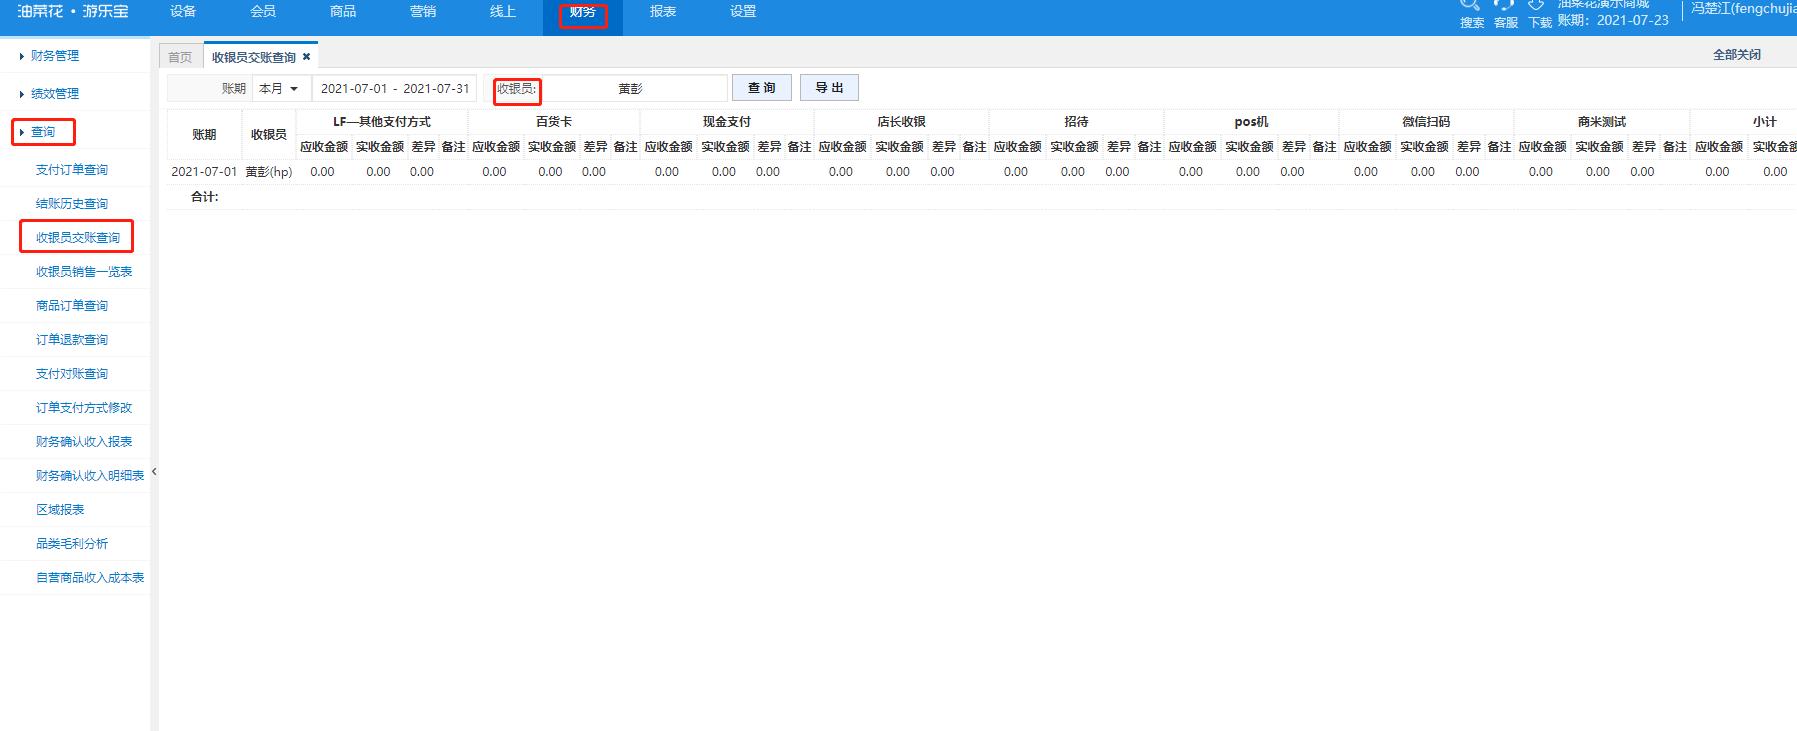Click the 油菜花·游乐宝 logo

click(72, 12)
